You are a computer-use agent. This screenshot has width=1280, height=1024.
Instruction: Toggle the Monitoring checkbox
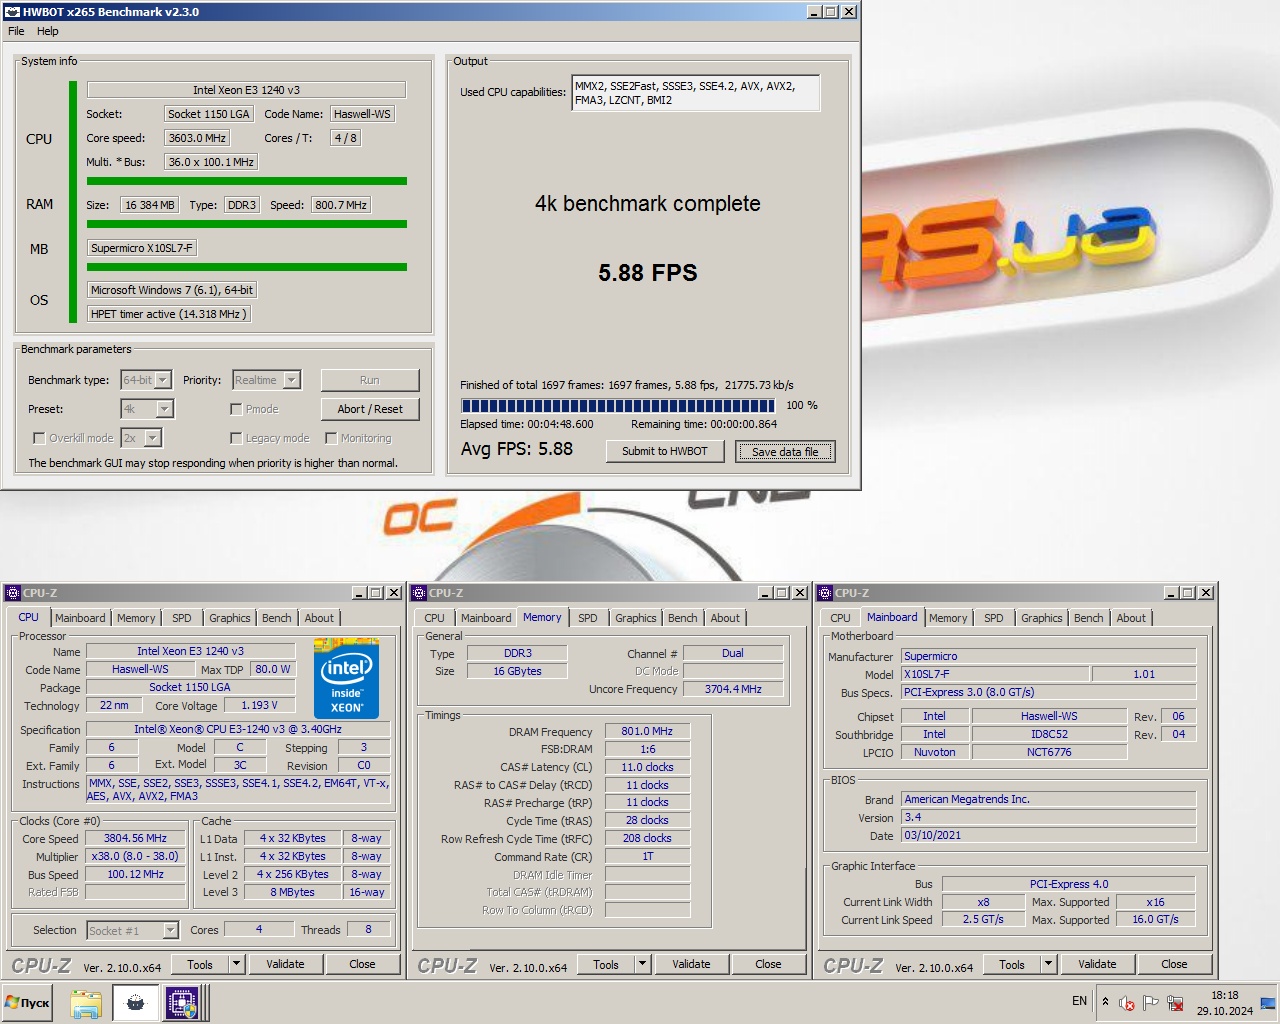pos(331,438)
